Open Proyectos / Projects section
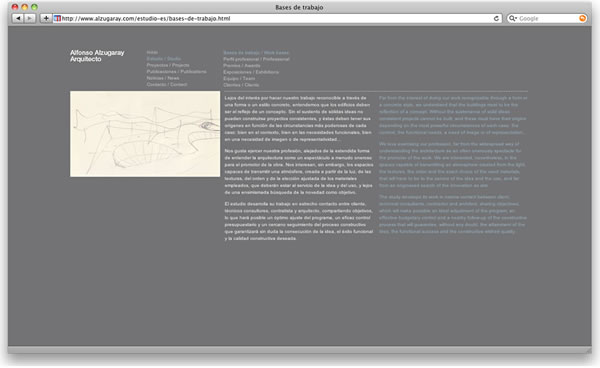Screen dimensions: 600x368 [x=168, y=65]
